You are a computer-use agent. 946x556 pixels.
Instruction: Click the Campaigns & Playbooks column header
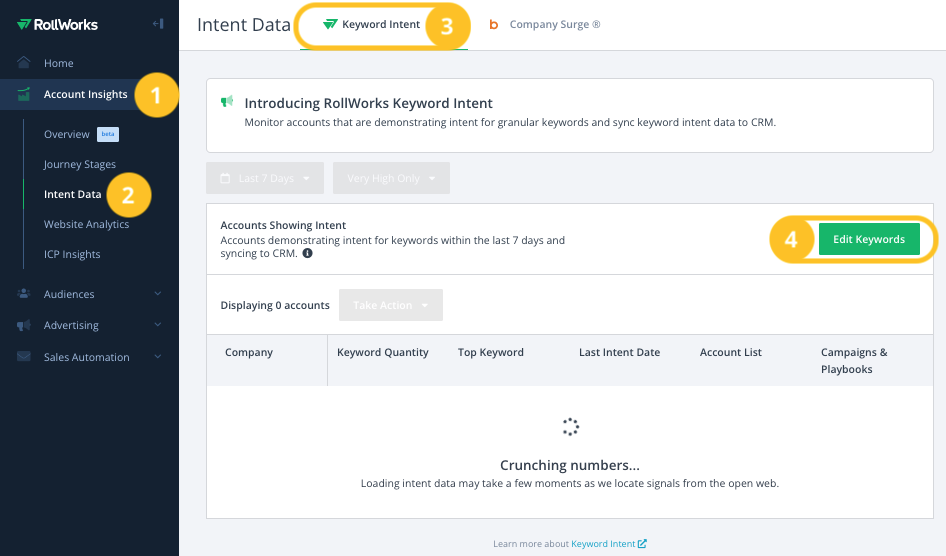coord(854,361)
